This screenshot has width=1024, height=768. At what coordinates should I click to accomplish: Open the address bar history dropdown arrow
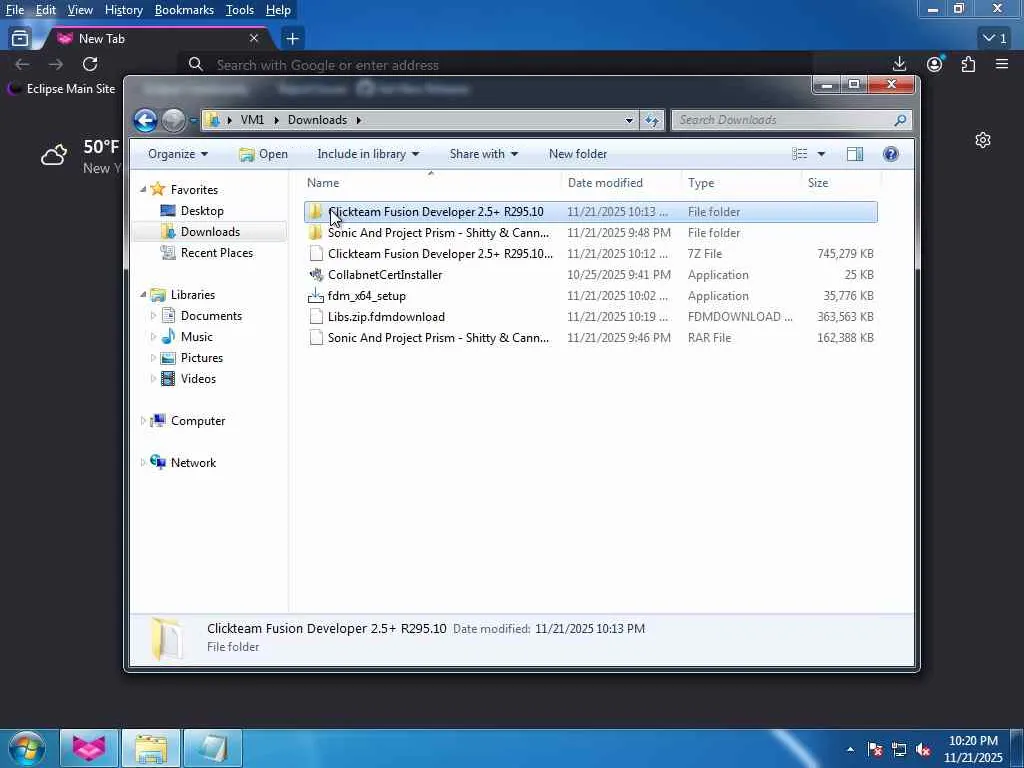coord(629,120)
